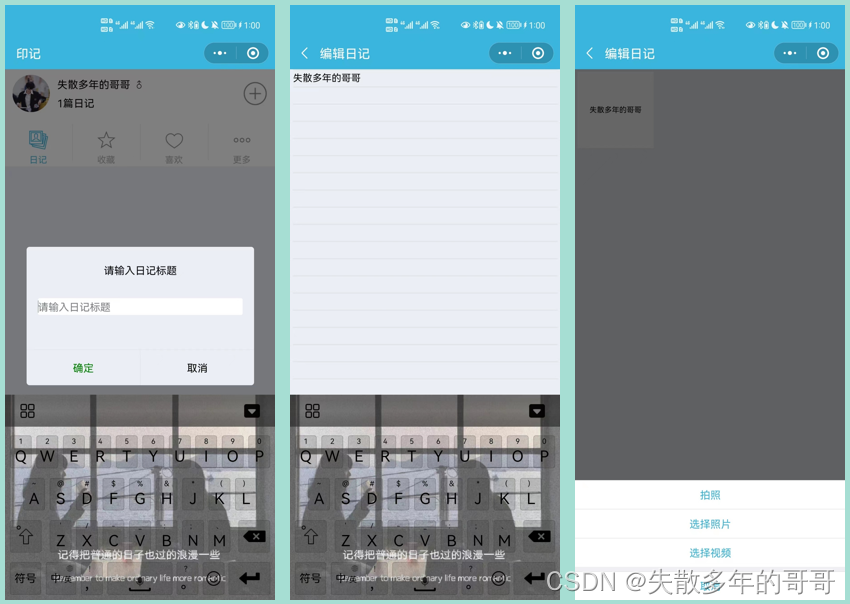Image resolution: width=850 pixels, height=604 pixels.
Task: Open the 更多 tab
Action: point(242,149)
